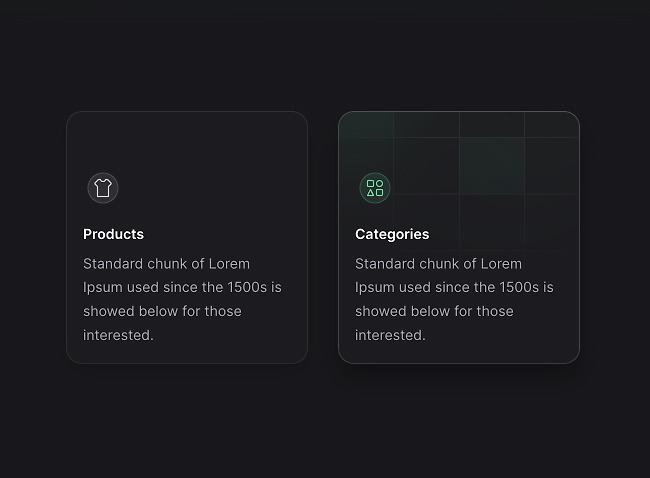
Task: Click the circle shape inside Categories icon
Action: pyautogui.click(x=379, y=183)
